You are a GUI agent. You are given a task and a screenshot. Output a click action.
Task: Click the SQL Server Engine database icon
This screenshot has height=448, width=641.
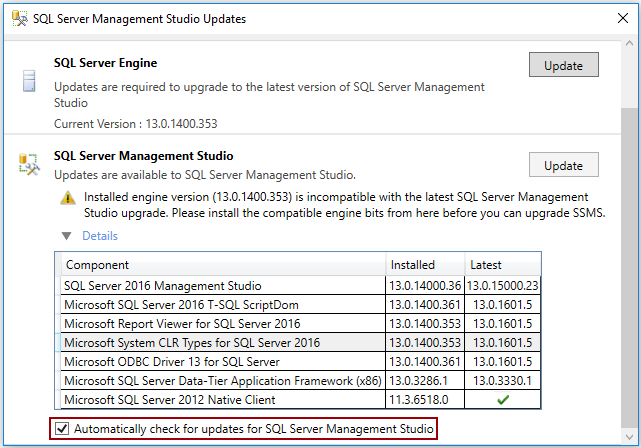tap(28, 82)
